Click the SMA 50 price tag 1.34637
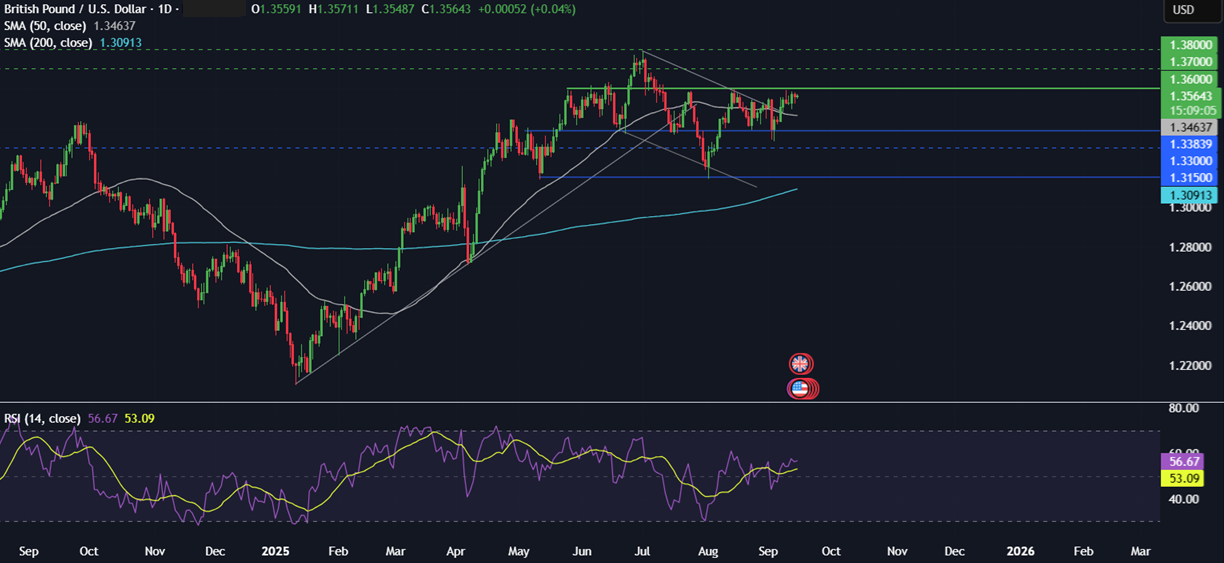This screenshot has width=1224, height=563. pyautogui.click(x=1189, y=128)
